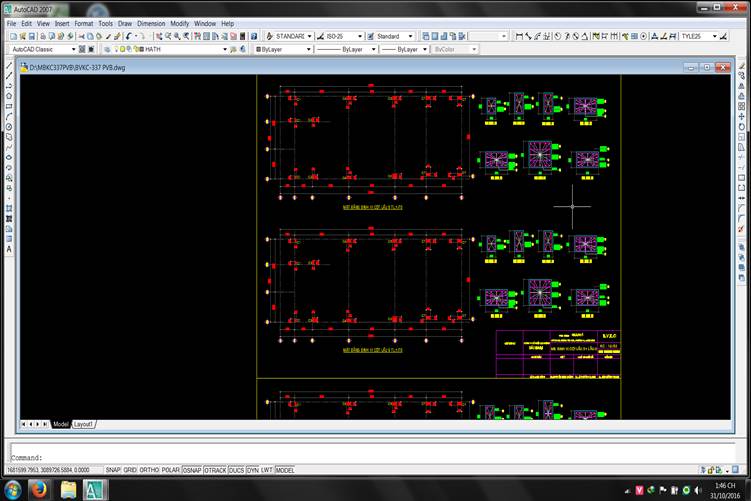This screenshot has height=501, width=751.
Task: Open the Dimension menu
Action: coord(151,23)
